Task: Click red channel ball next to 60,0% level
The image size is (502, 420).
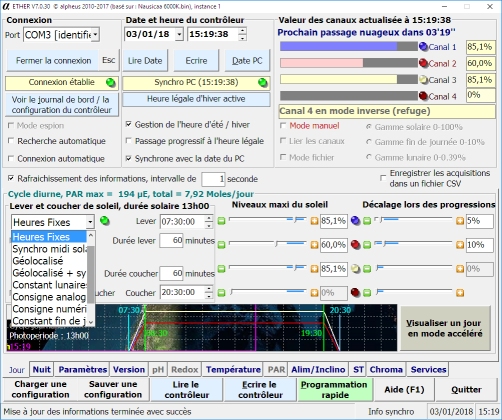Action: 356,245
